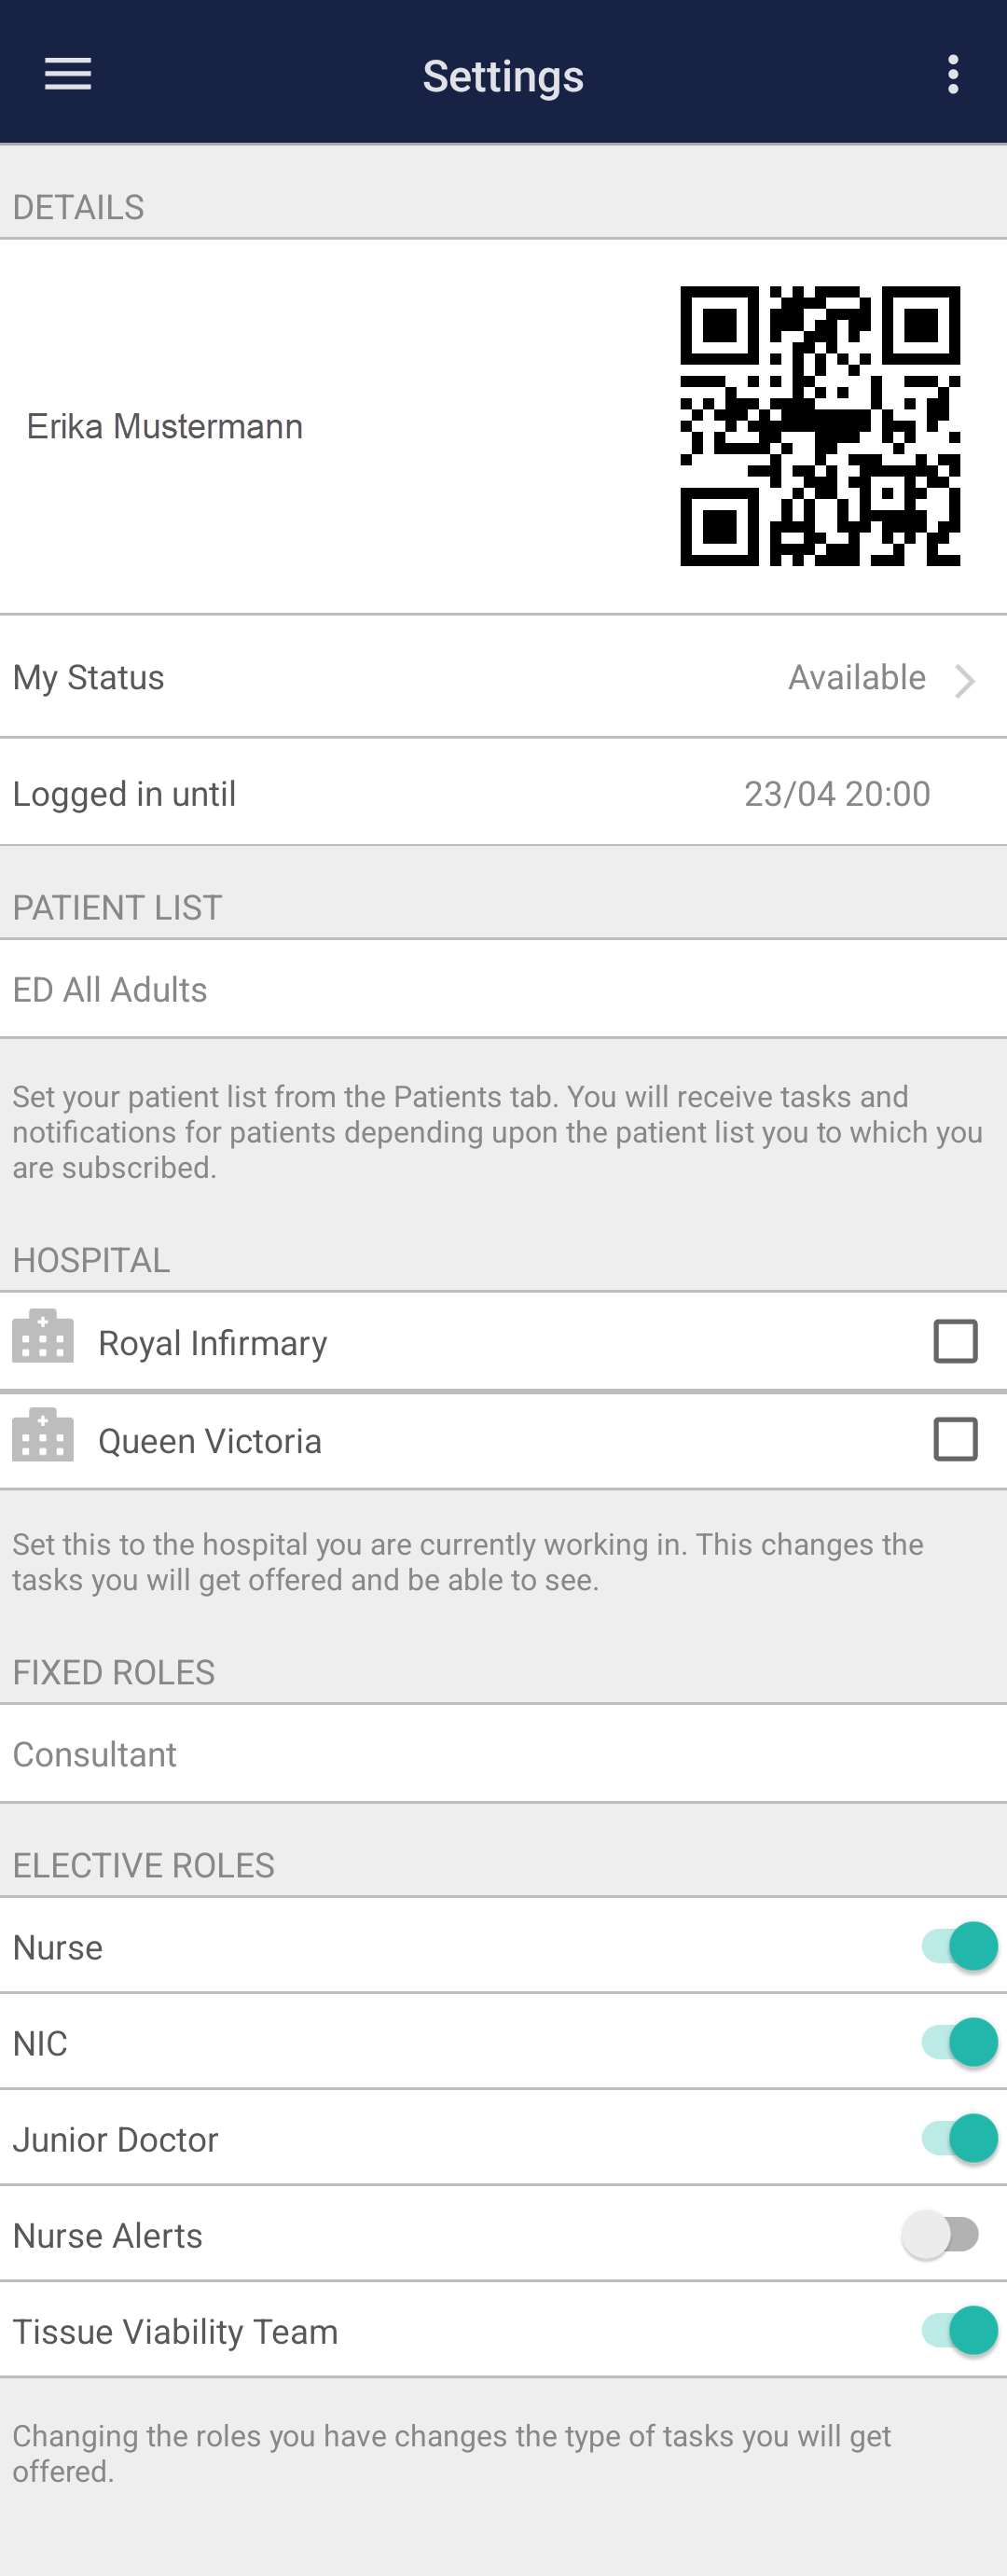Screen dimensions: 1007x2576
Task: Check the Queen Victoria checkbox
Action: [955, 1440]
